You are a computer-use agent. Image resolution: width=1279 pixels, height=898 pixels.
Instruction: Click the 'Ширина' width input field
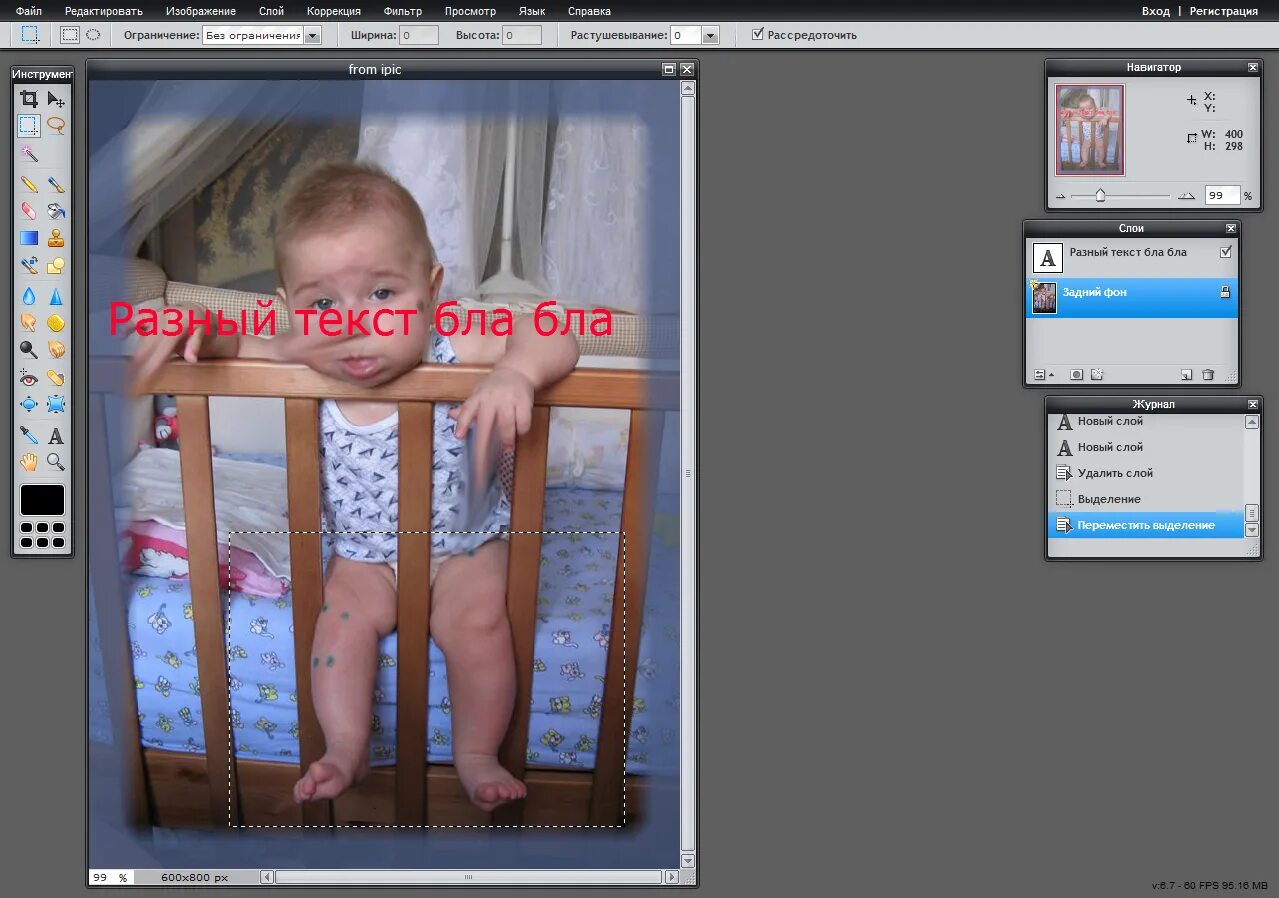tap(419, 35)
